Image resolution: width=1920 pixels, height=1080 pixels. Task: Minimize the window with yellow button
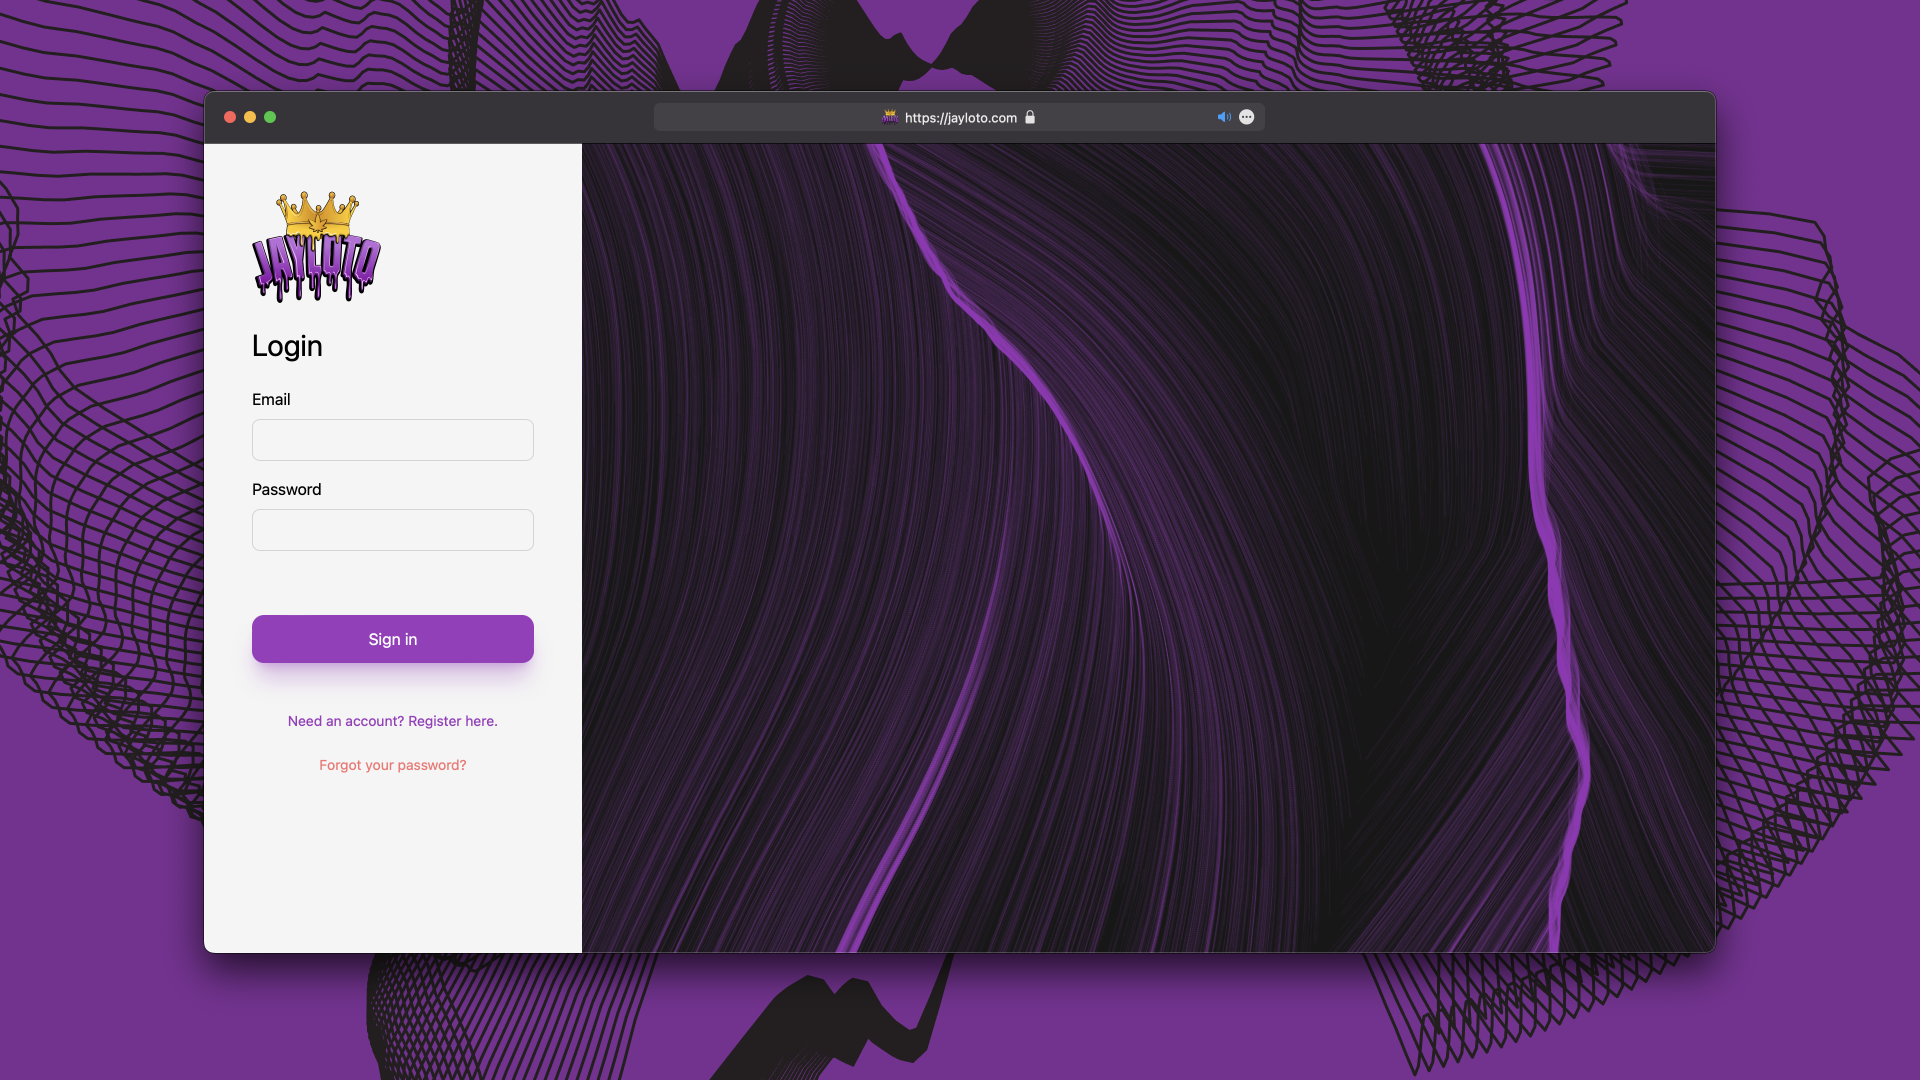(250, 117)
